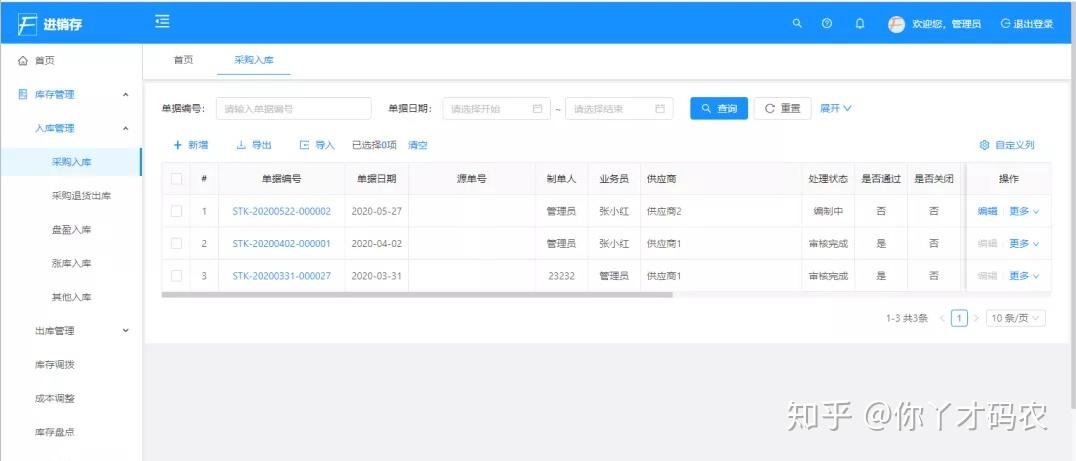Select the 采购入库 tab

254,60
